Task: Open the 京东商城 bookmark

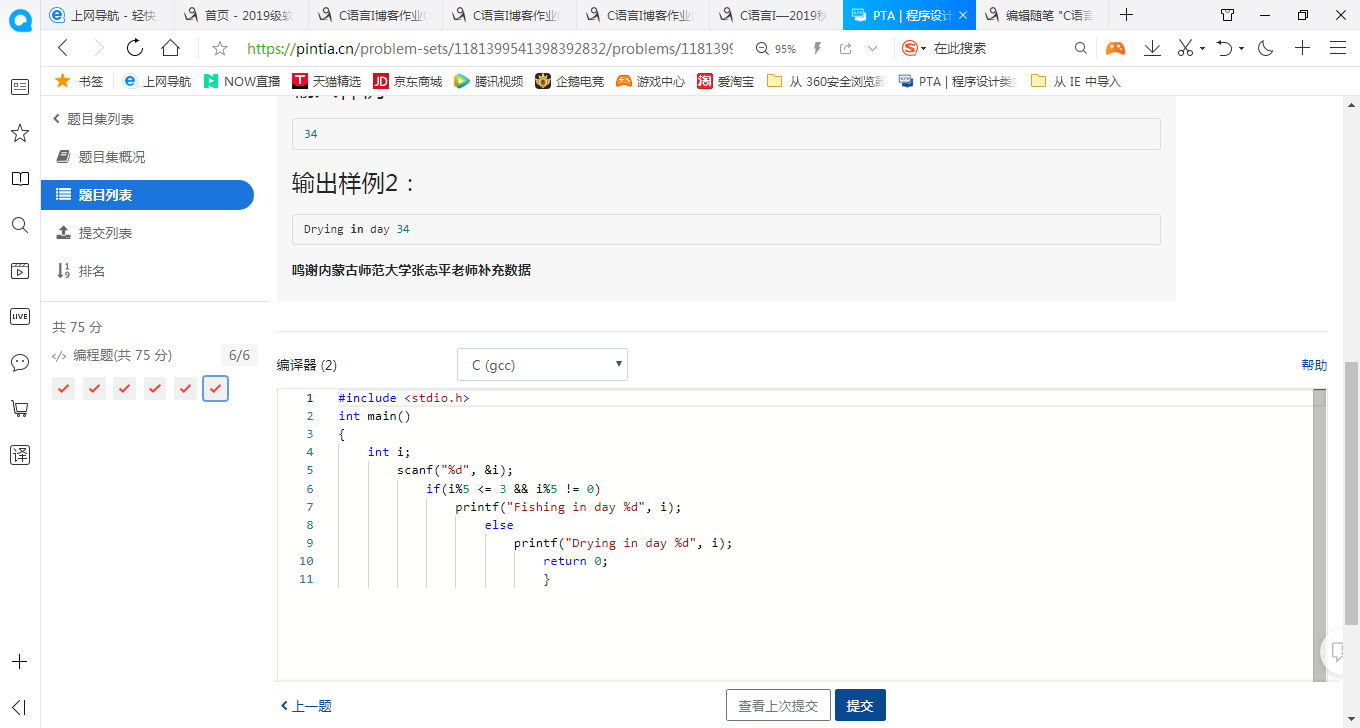Action: (x=408, y=81)
